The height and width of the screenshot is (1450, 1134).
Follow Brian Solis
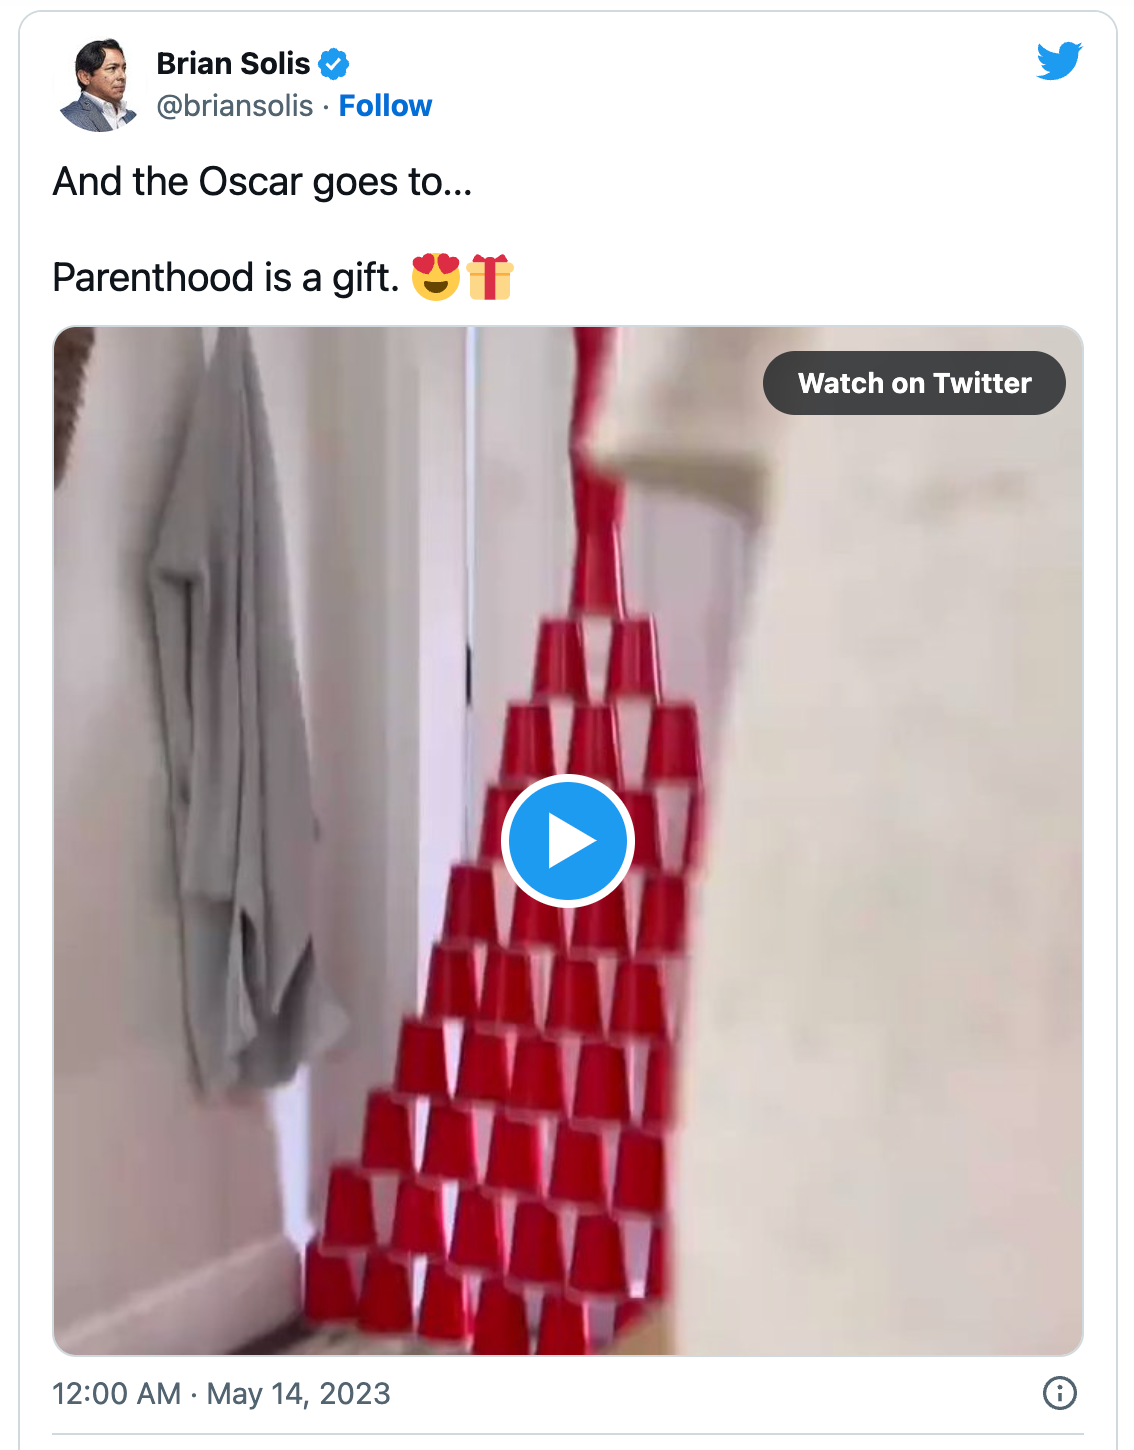point(385,106)
